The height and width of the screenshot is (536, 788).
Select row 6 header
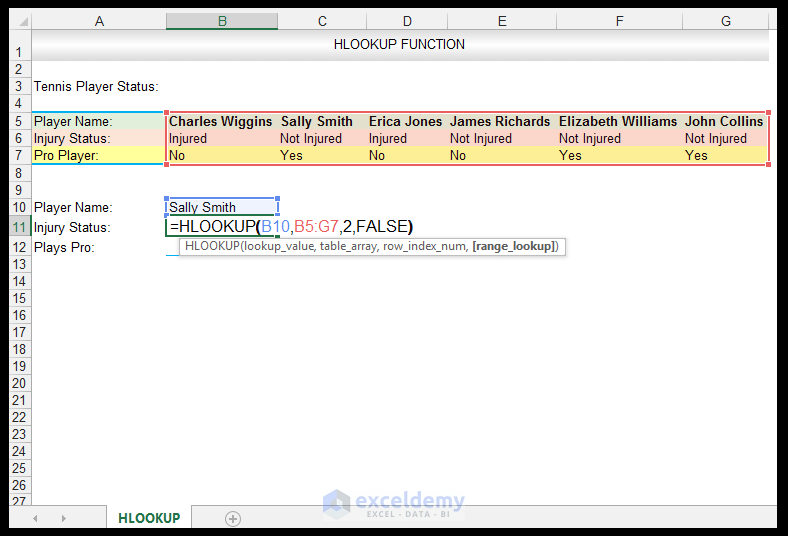point(19,138)
